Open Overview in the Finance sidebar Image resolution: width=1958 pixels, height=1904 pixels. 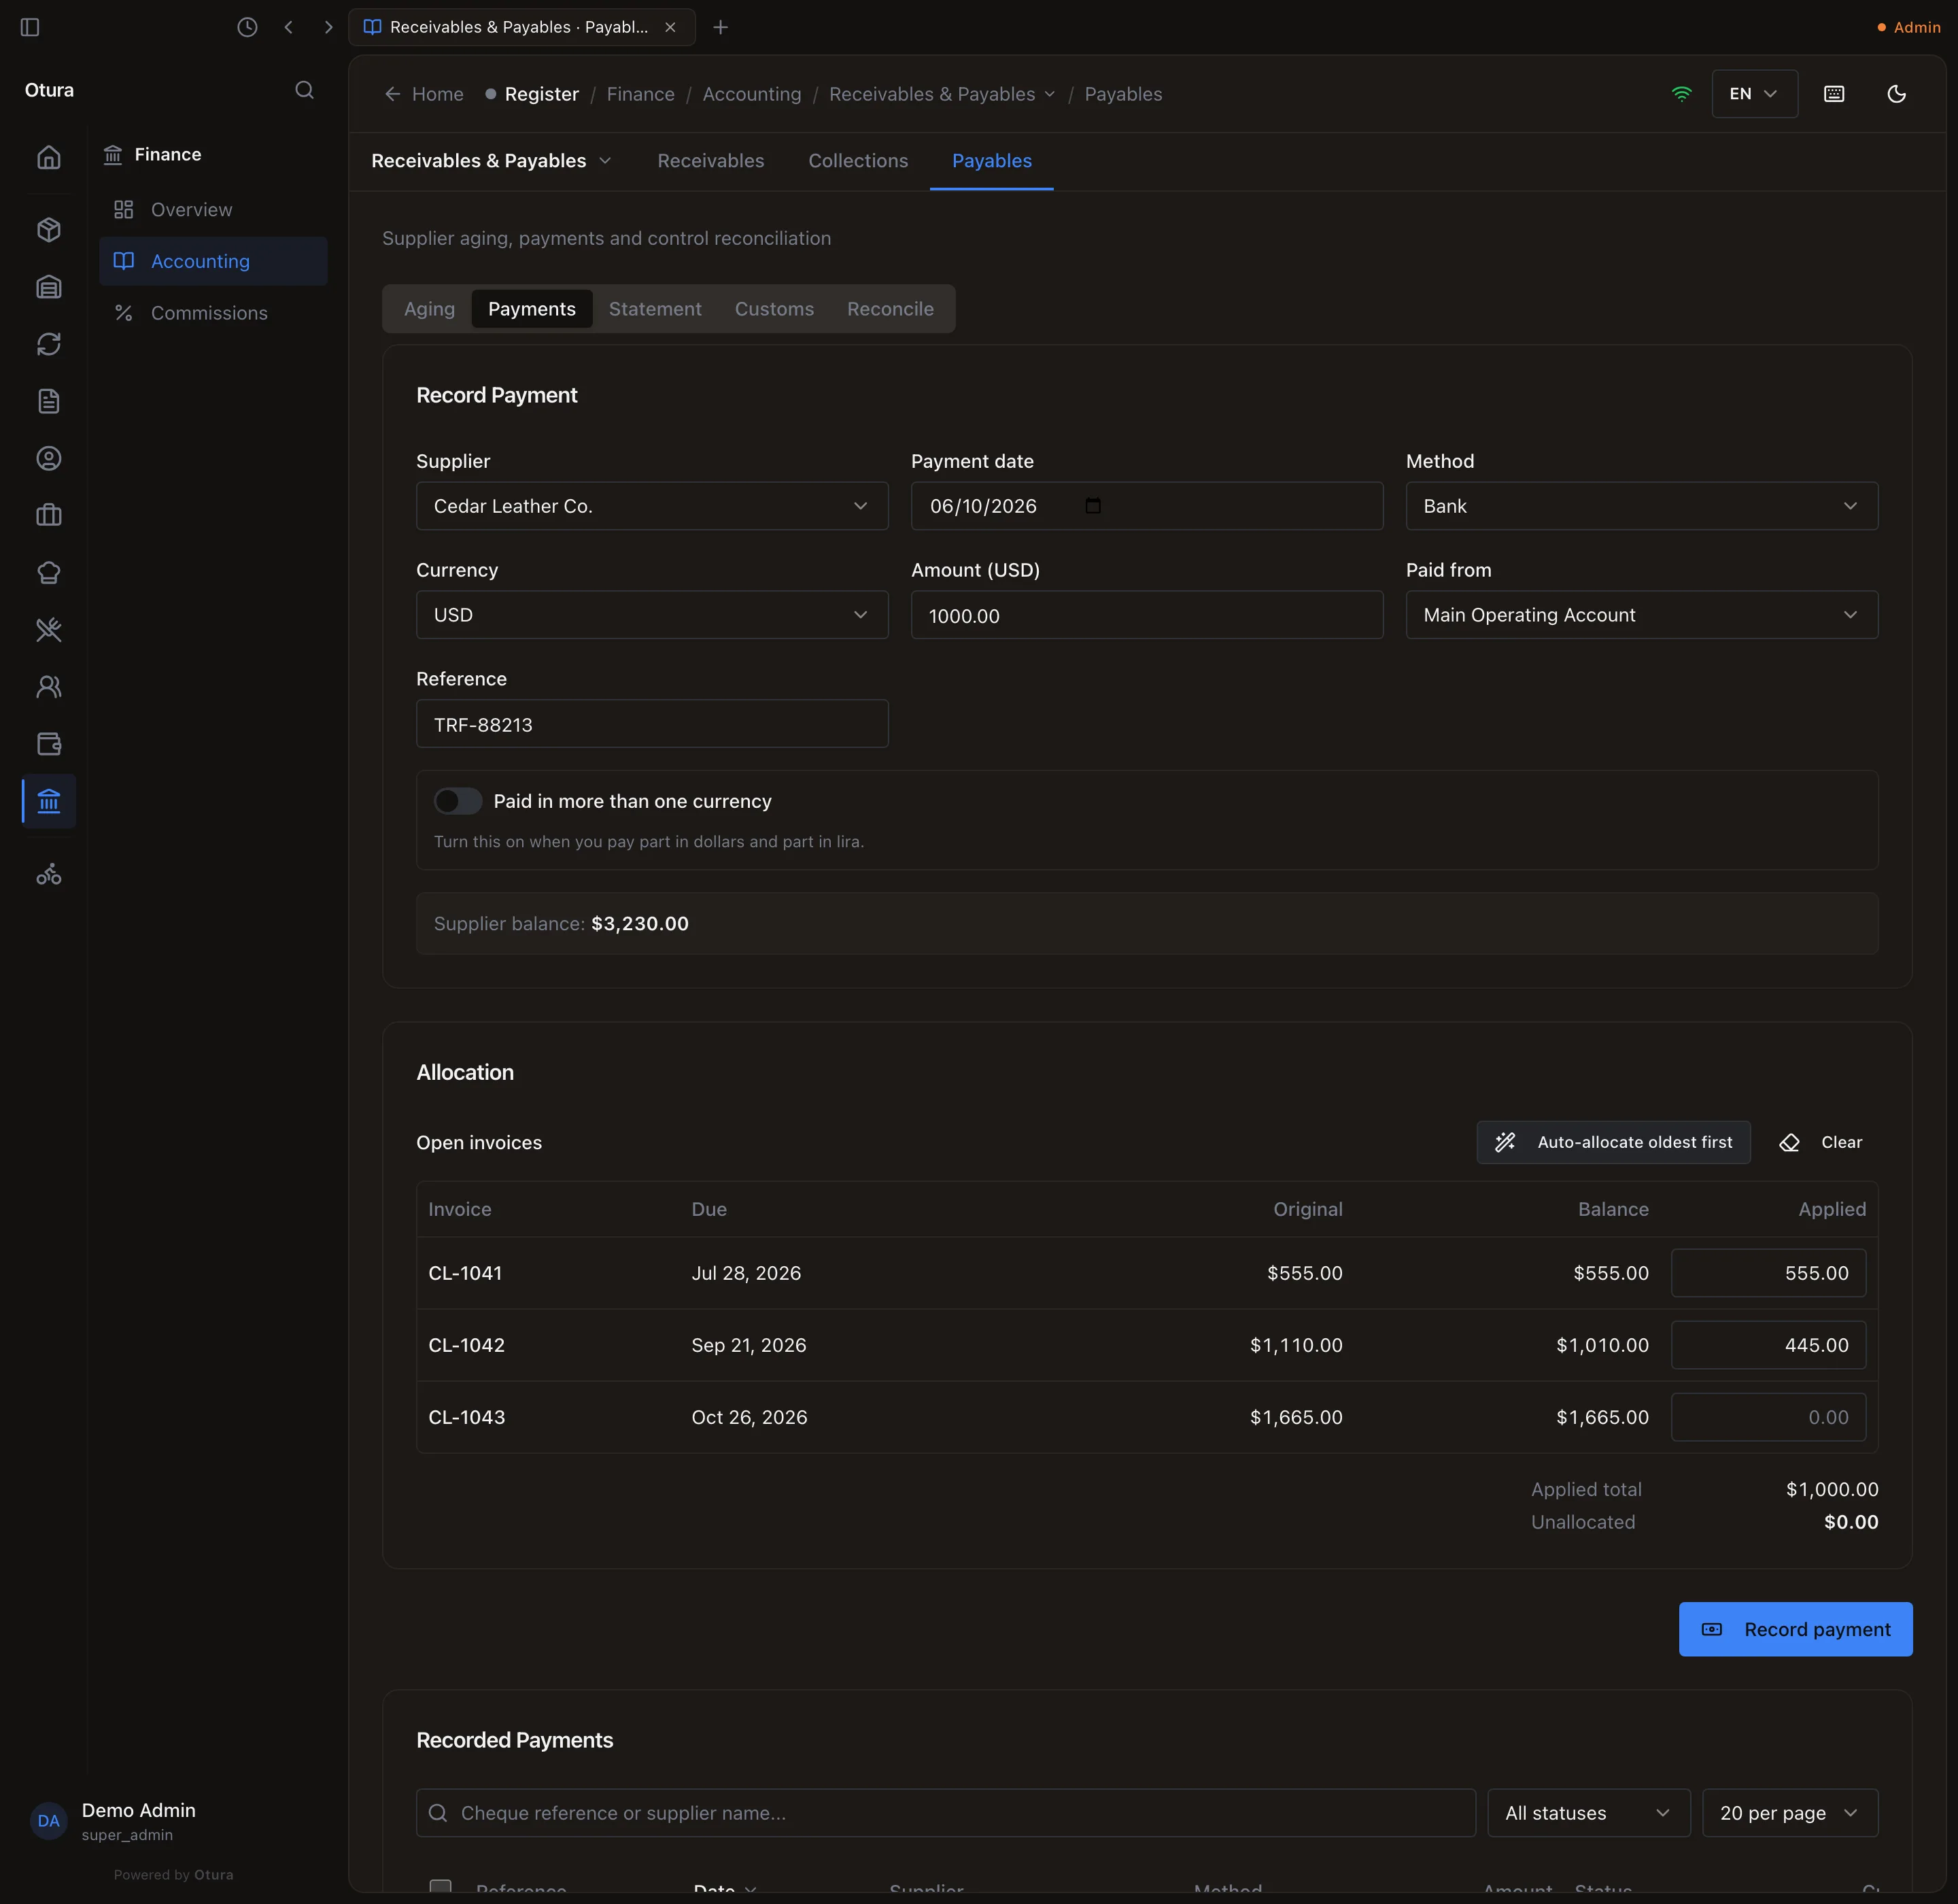(x=213, y=210)
